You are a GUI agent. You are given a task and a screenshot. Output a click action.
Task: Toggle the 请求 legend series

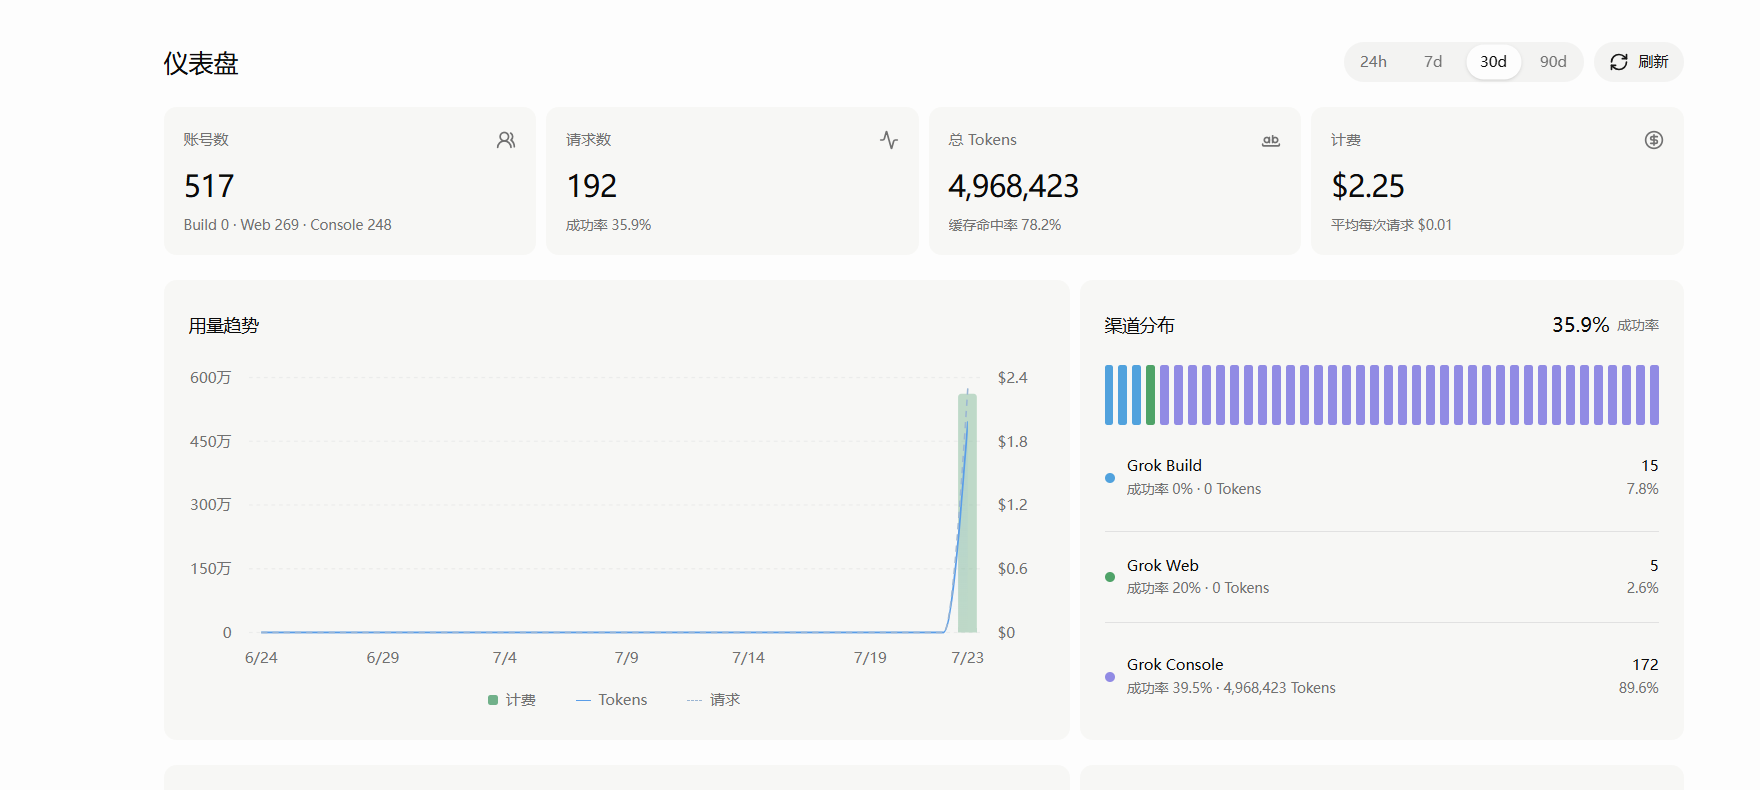(x=713, y=700)
